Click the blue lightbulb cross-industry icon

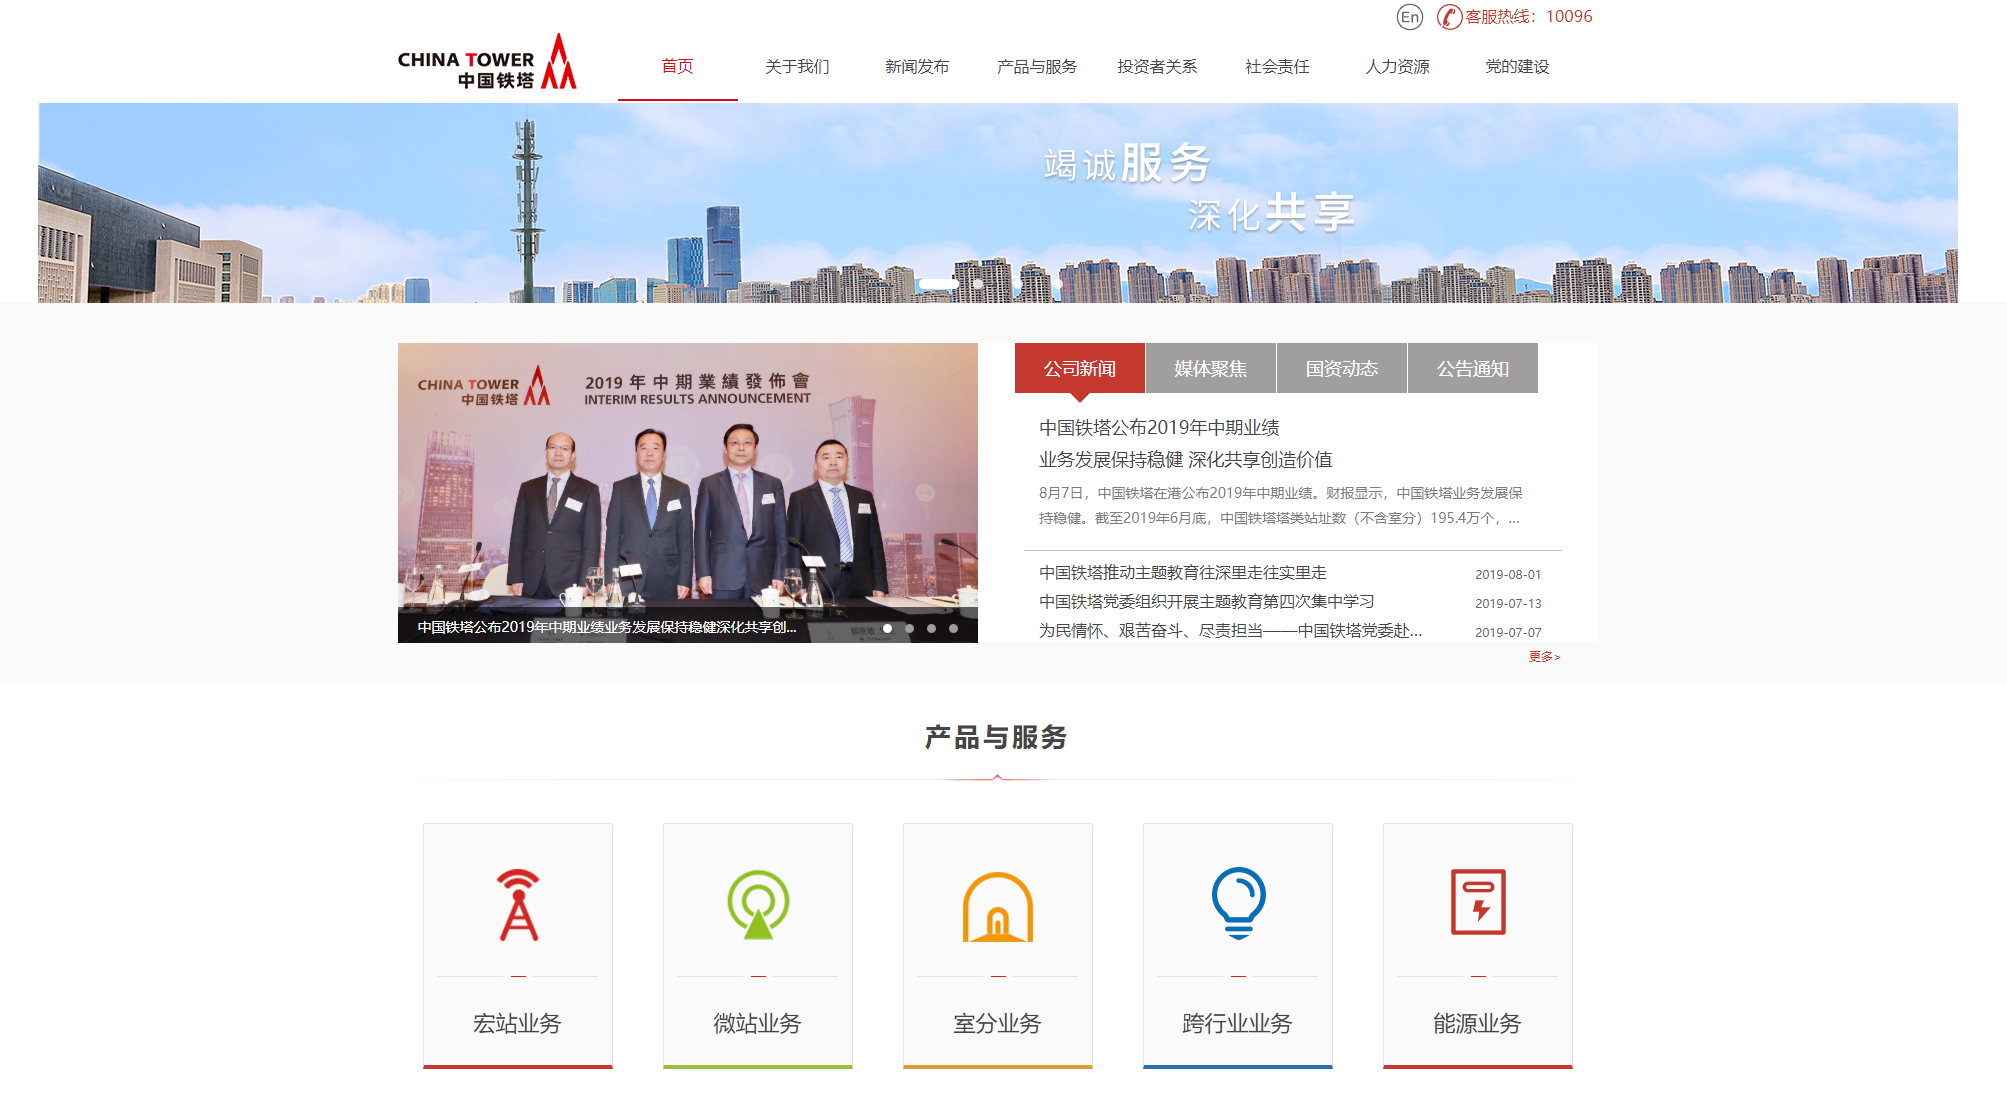point(1238,902)
